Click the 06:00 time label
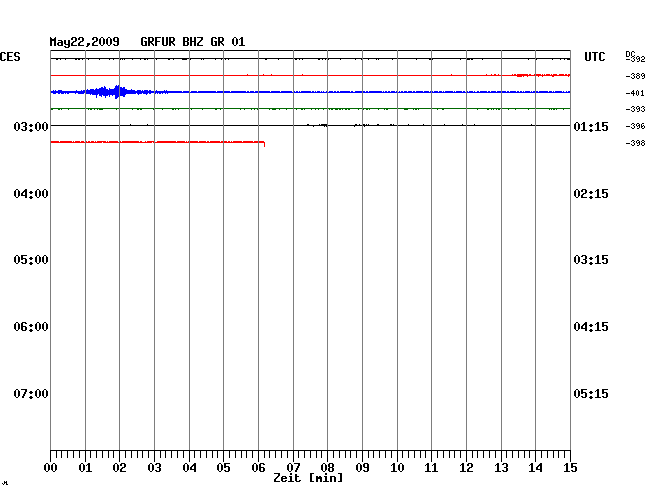The image size is (650, 494). point(31,327)
